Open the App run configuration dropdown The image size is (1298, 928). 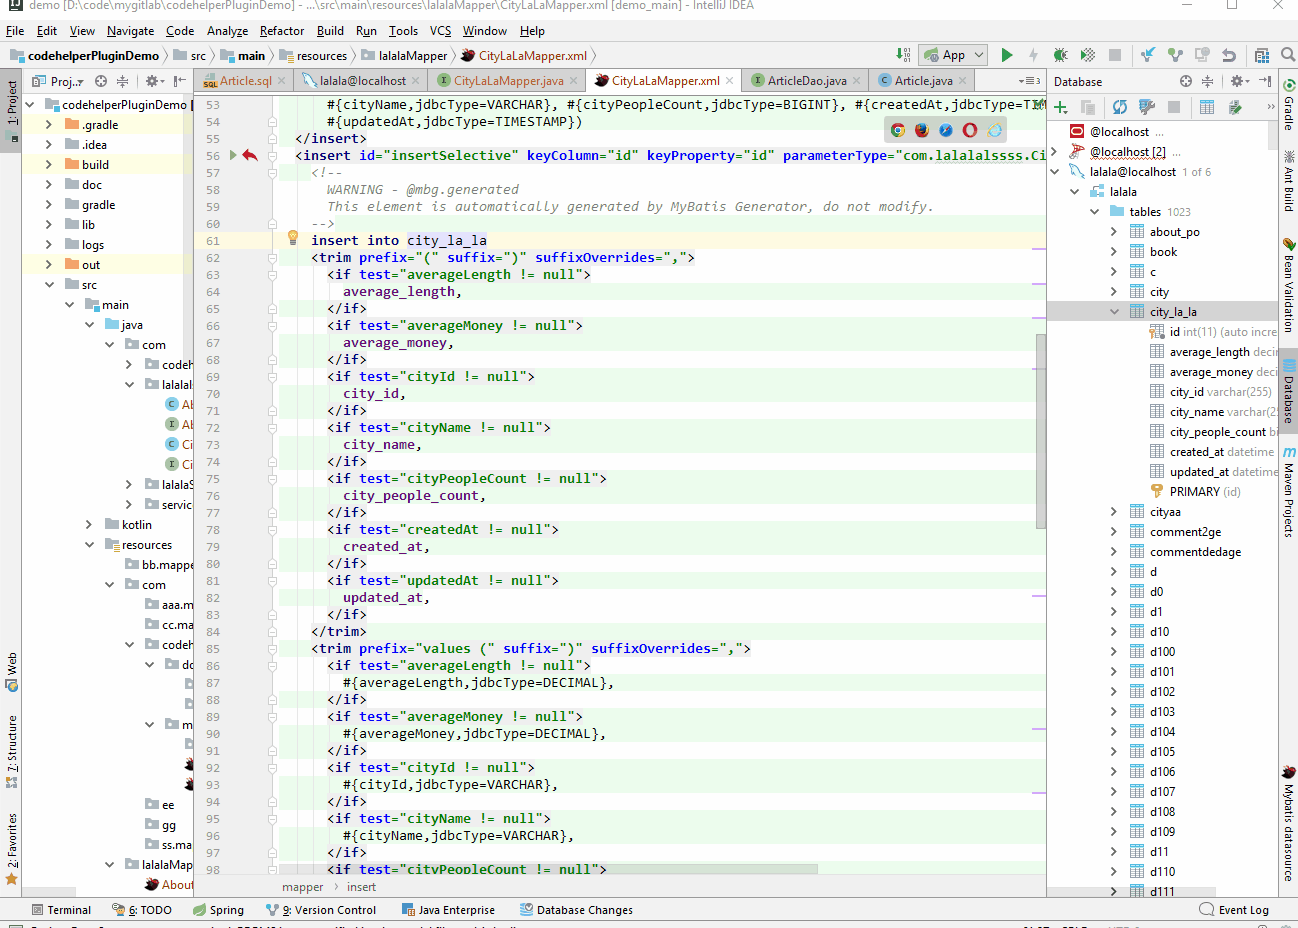[954, 55]
